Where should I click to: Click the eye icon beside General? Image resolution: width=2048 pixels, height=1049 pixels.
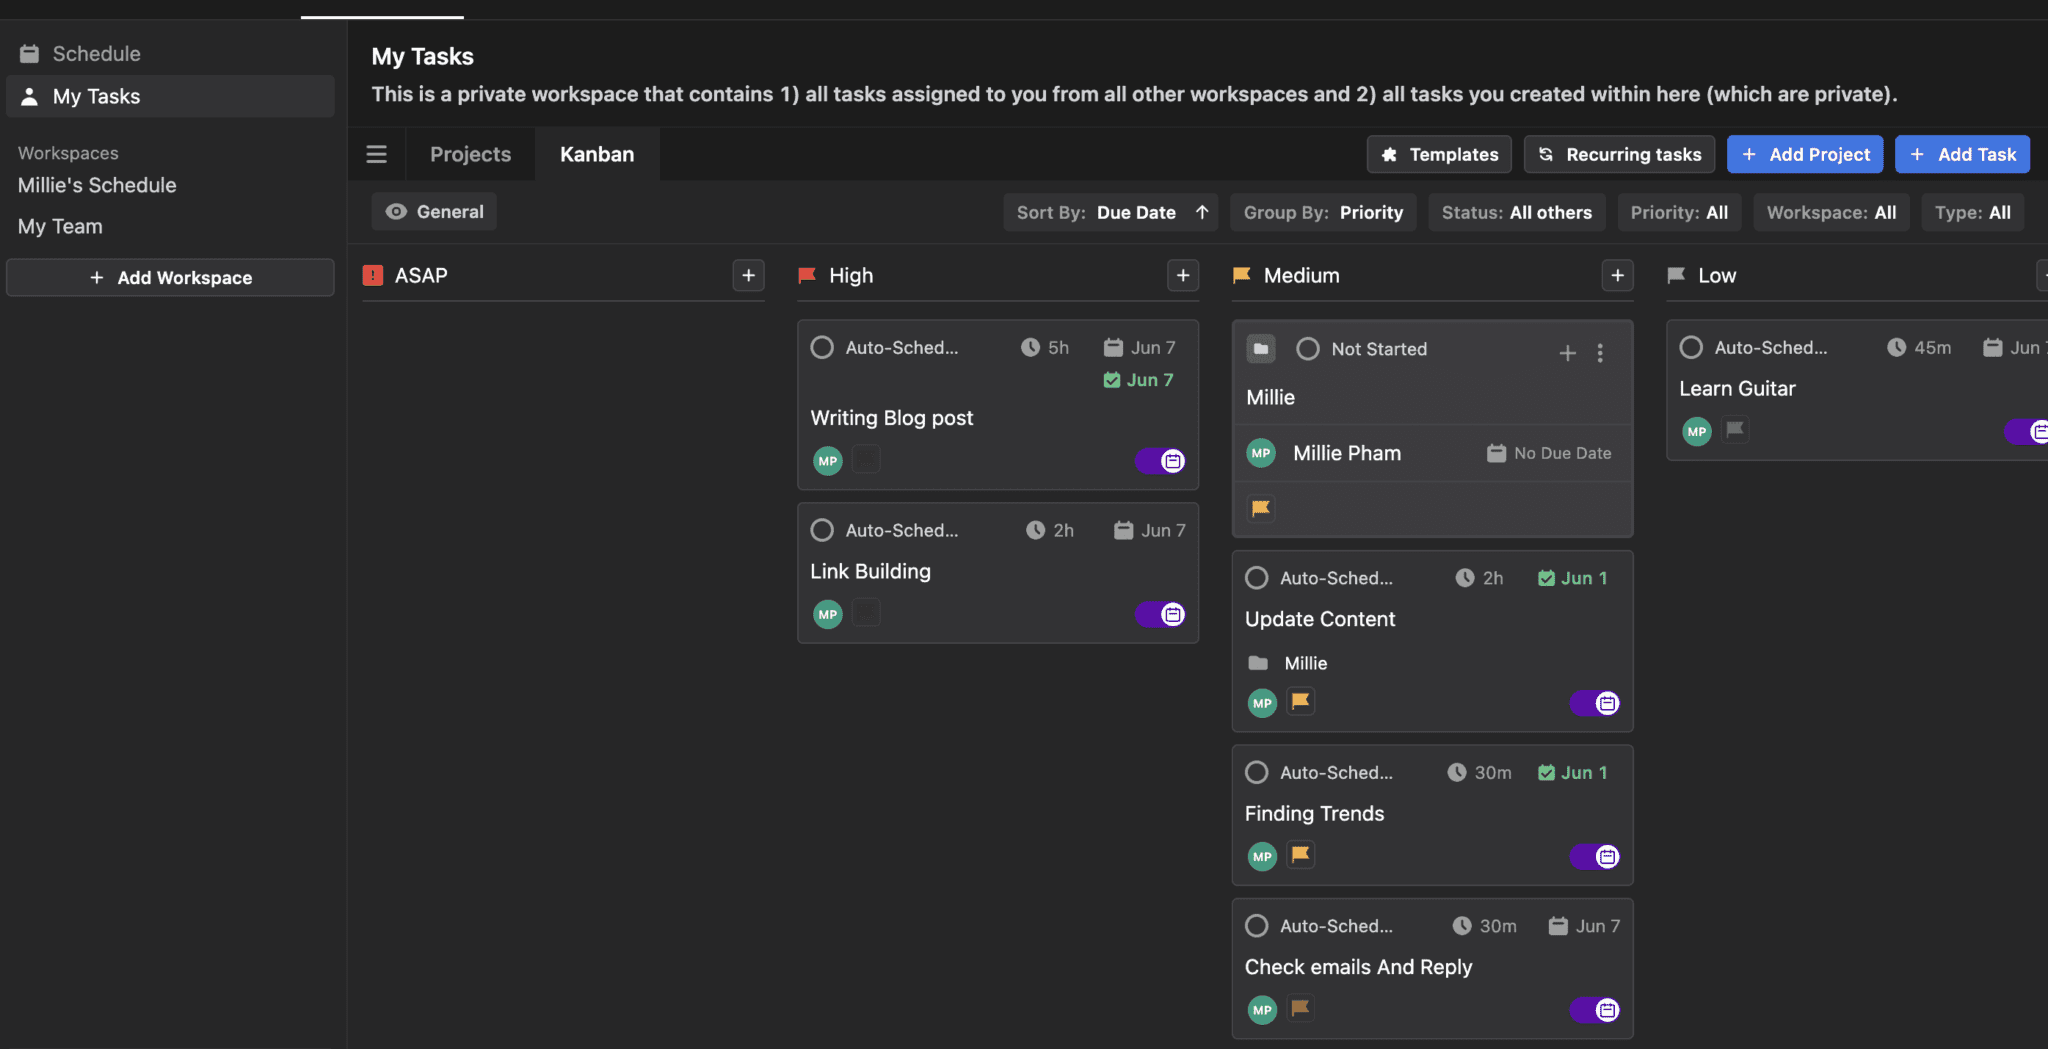[x=397, y=211]
